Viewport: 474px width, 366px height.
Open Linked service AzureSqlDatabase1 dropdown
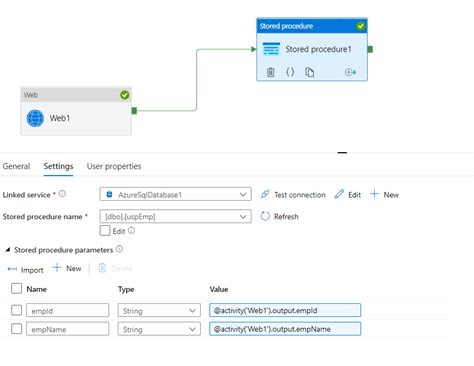[175, 194]
